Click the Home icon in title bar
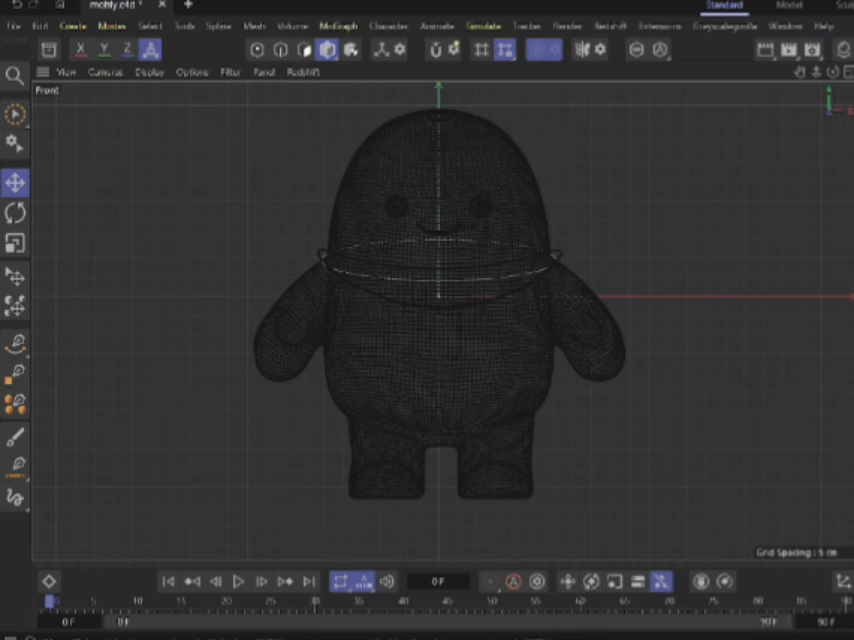 point(60,5)
